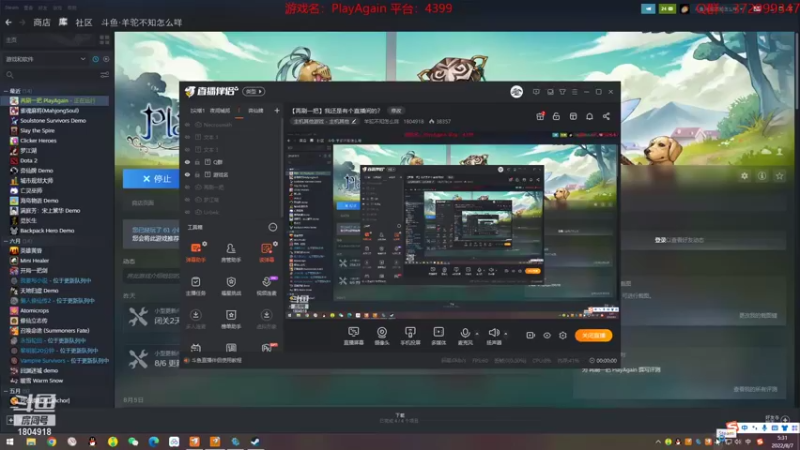
Task: Click the record video icon
Action: point(530,335)
